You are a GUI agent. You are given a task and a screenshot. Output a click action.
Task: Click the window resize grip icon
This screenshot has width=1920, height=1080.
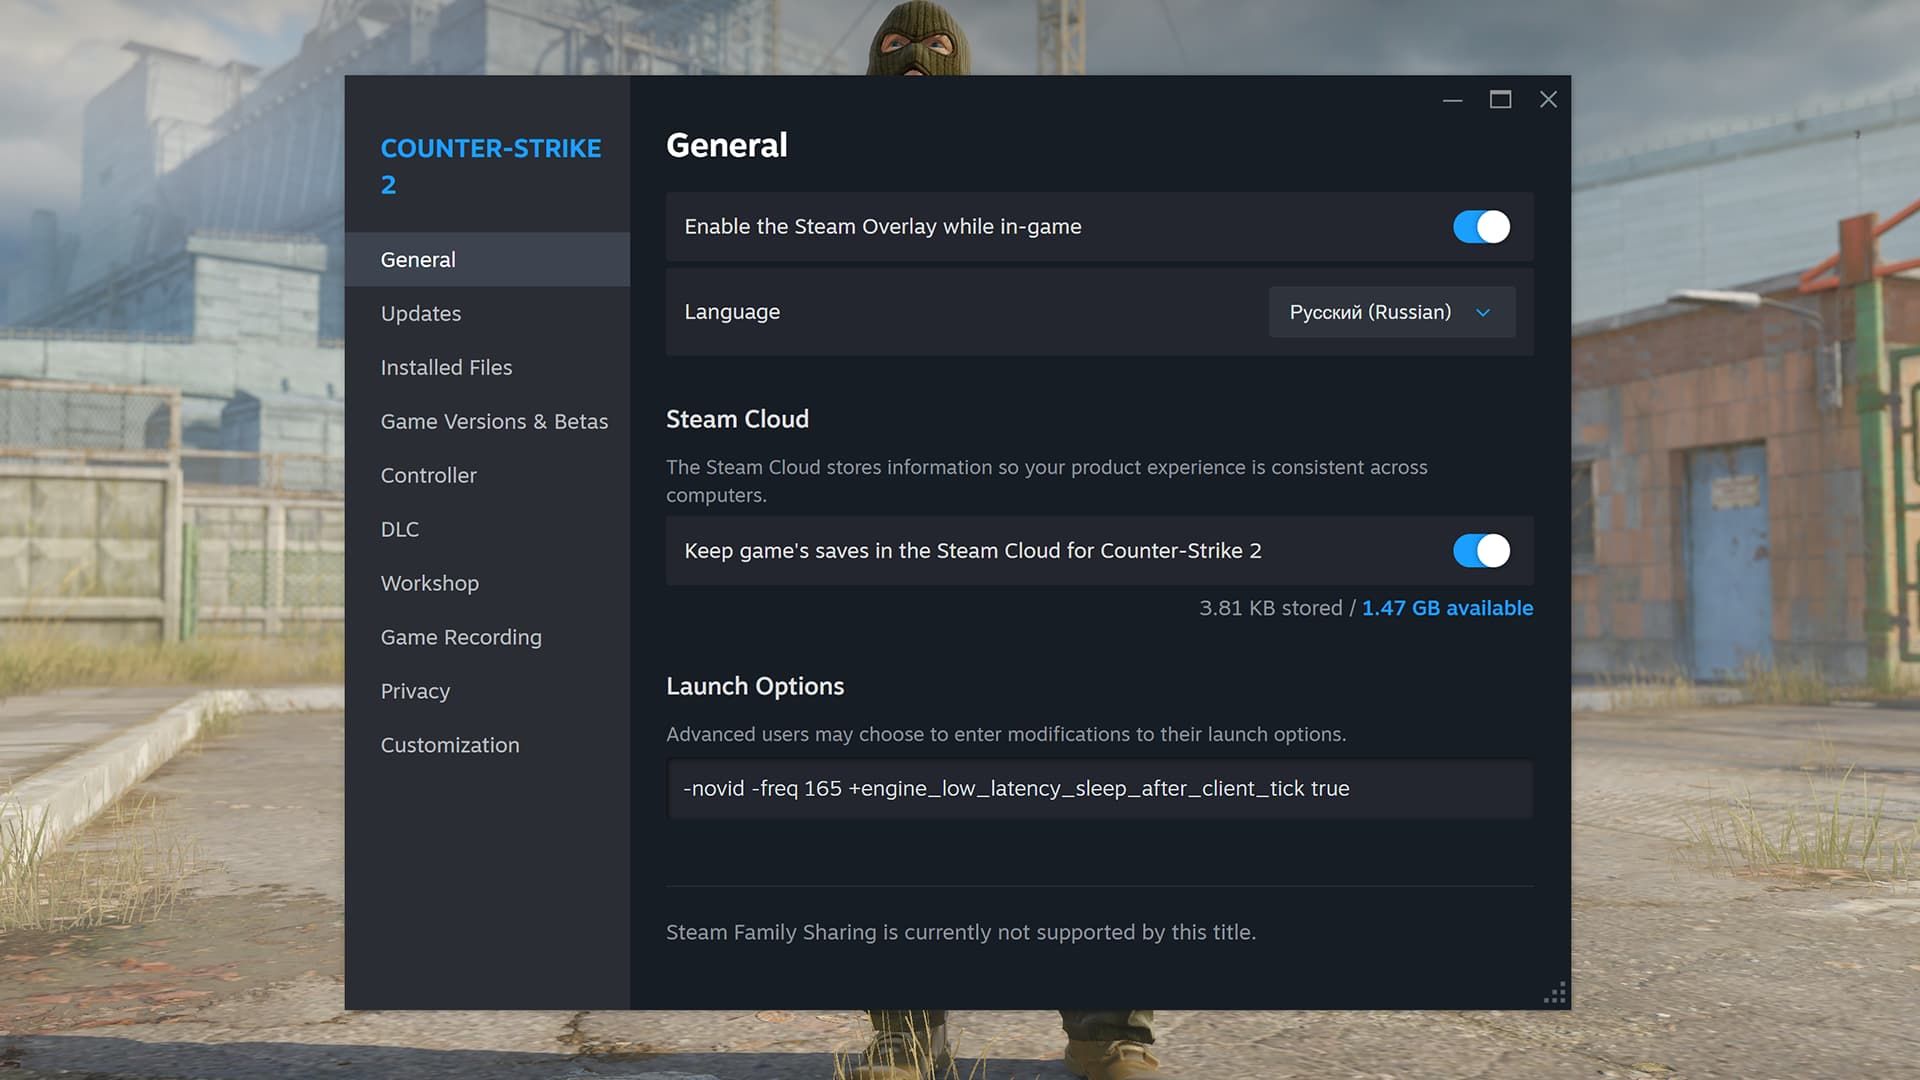[1555, 993]
